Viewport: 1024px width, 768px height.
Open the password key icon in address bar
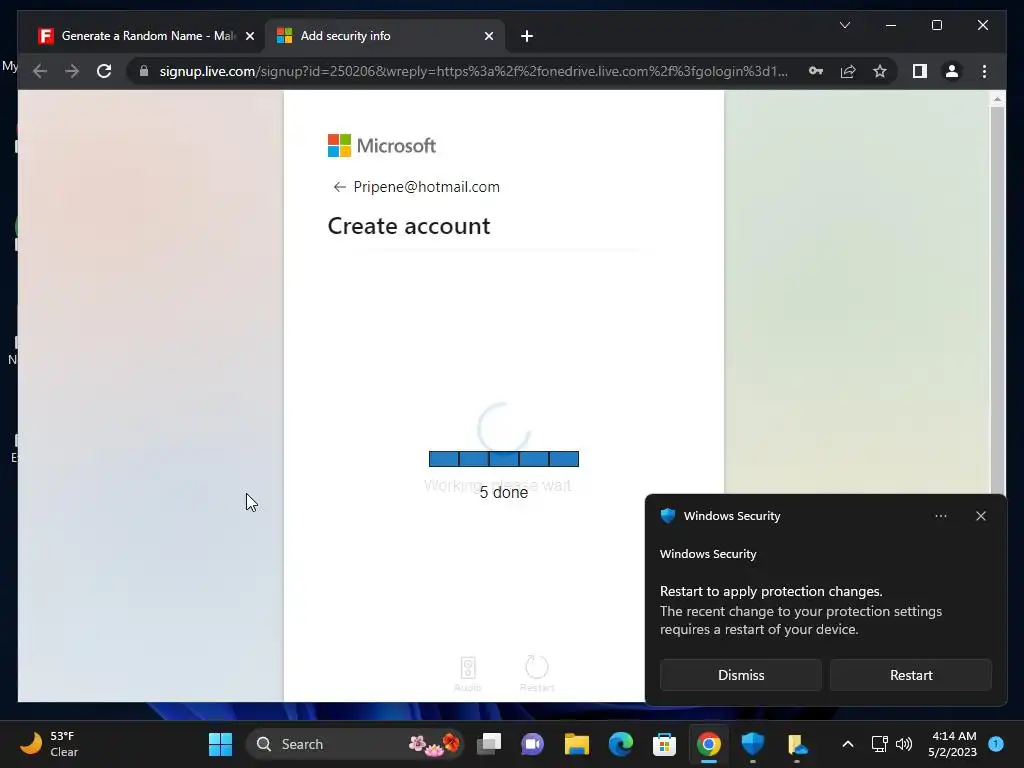tap(816, 71)
